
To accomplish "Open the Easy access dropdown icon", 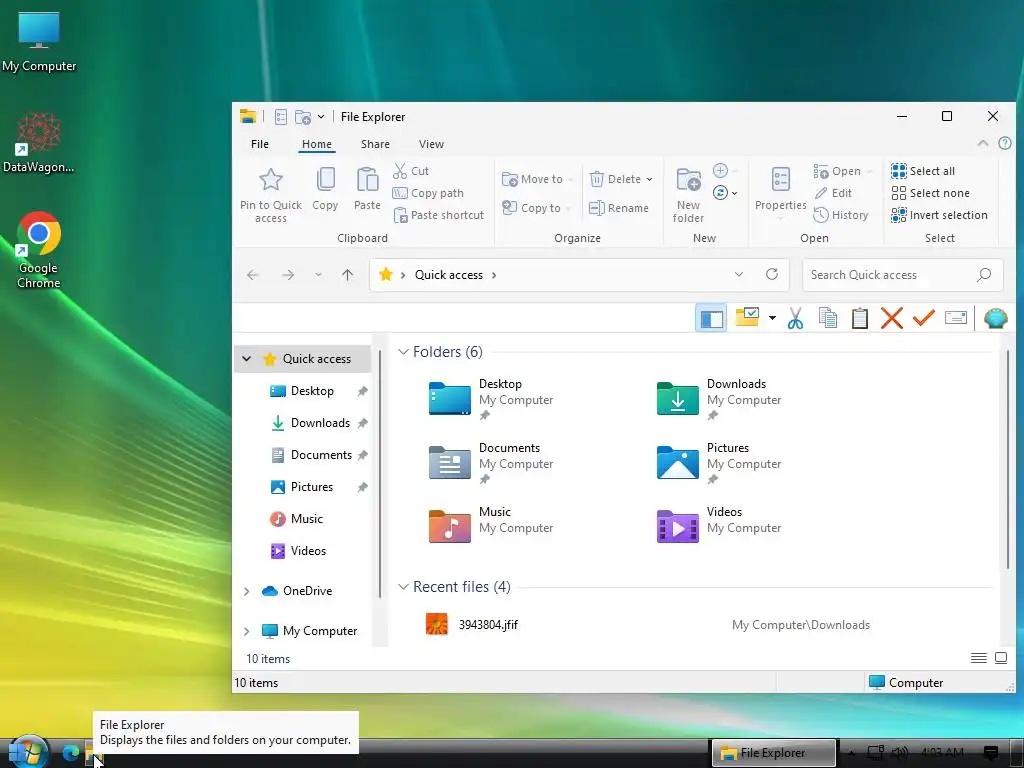I will coord(724,193).
